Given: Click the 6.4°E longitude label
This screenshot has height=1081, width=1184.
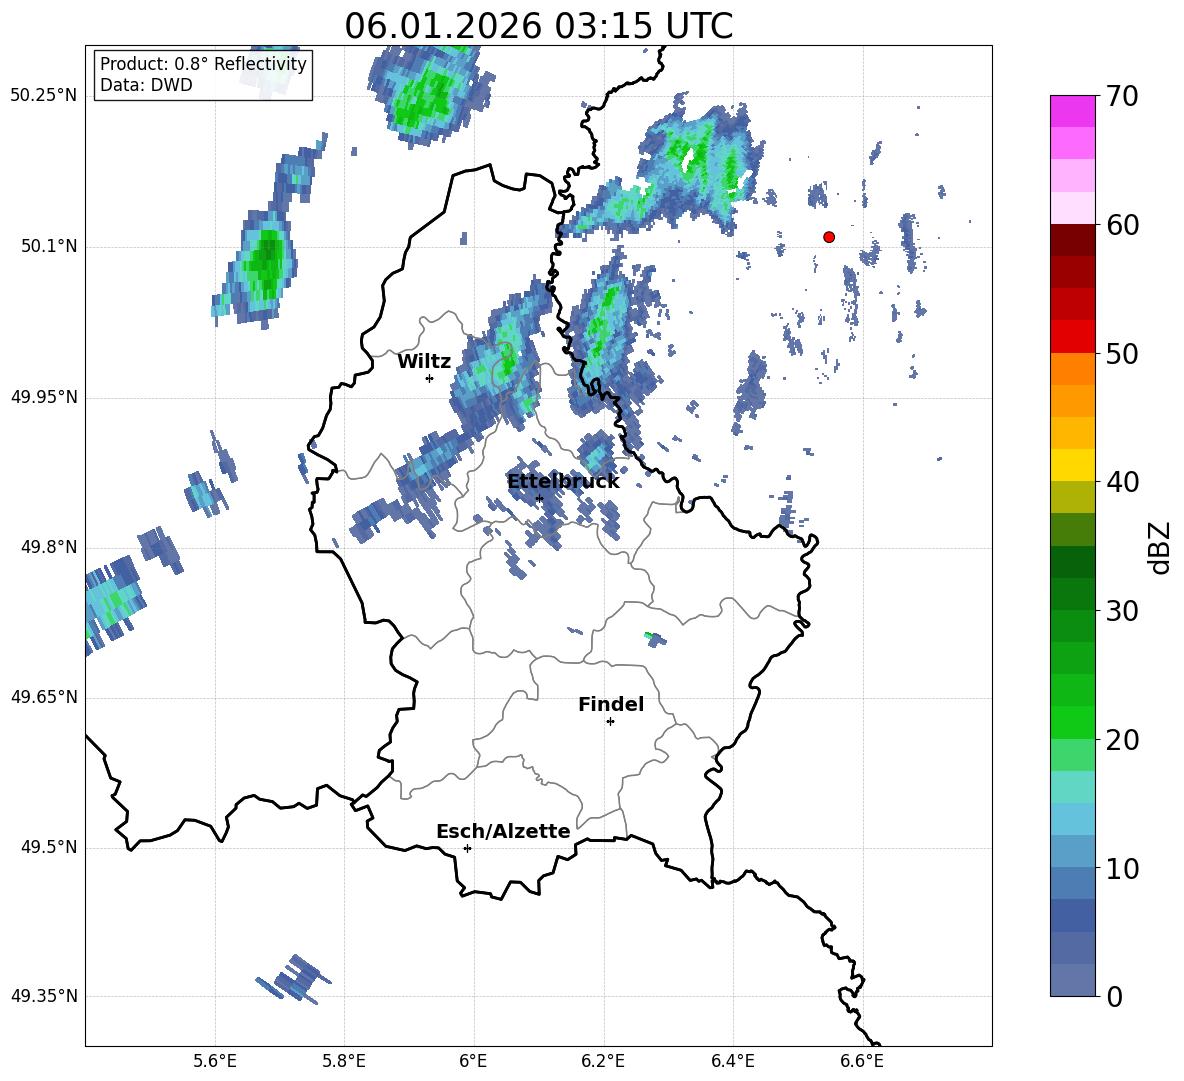Looking at the screenshot, I should pyautogui.click(x=732, y=1062).
